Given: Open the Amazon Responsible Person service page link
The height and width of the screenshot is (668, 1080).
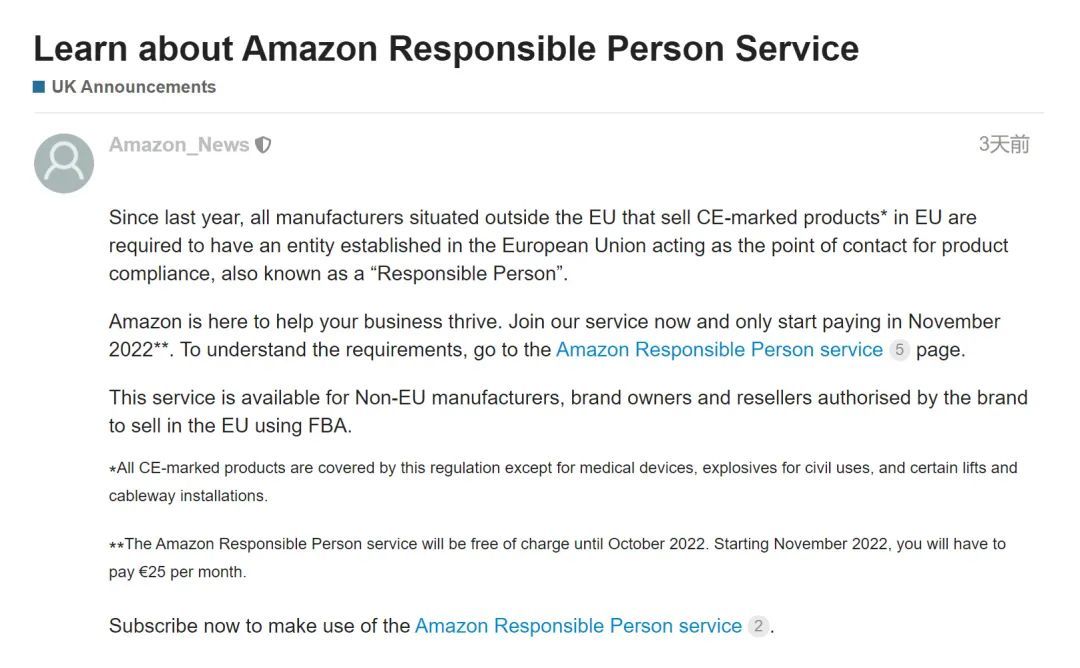Looking at the screenshot, I should (719, 350).
